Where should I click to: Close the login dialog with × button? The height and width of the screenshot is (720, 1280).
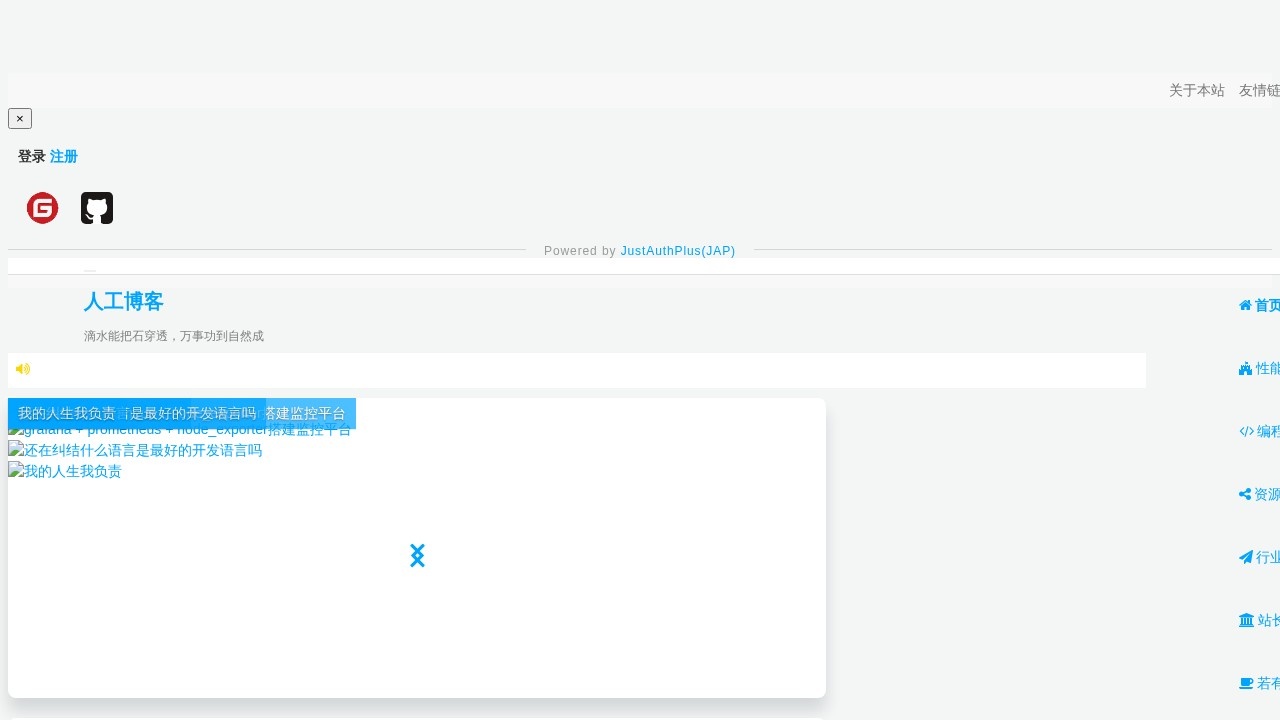[20, 118]
